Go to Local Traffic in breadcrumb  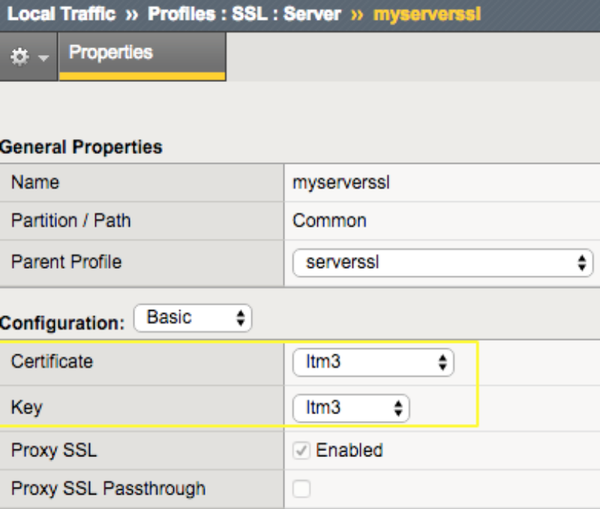click(60, 15)
